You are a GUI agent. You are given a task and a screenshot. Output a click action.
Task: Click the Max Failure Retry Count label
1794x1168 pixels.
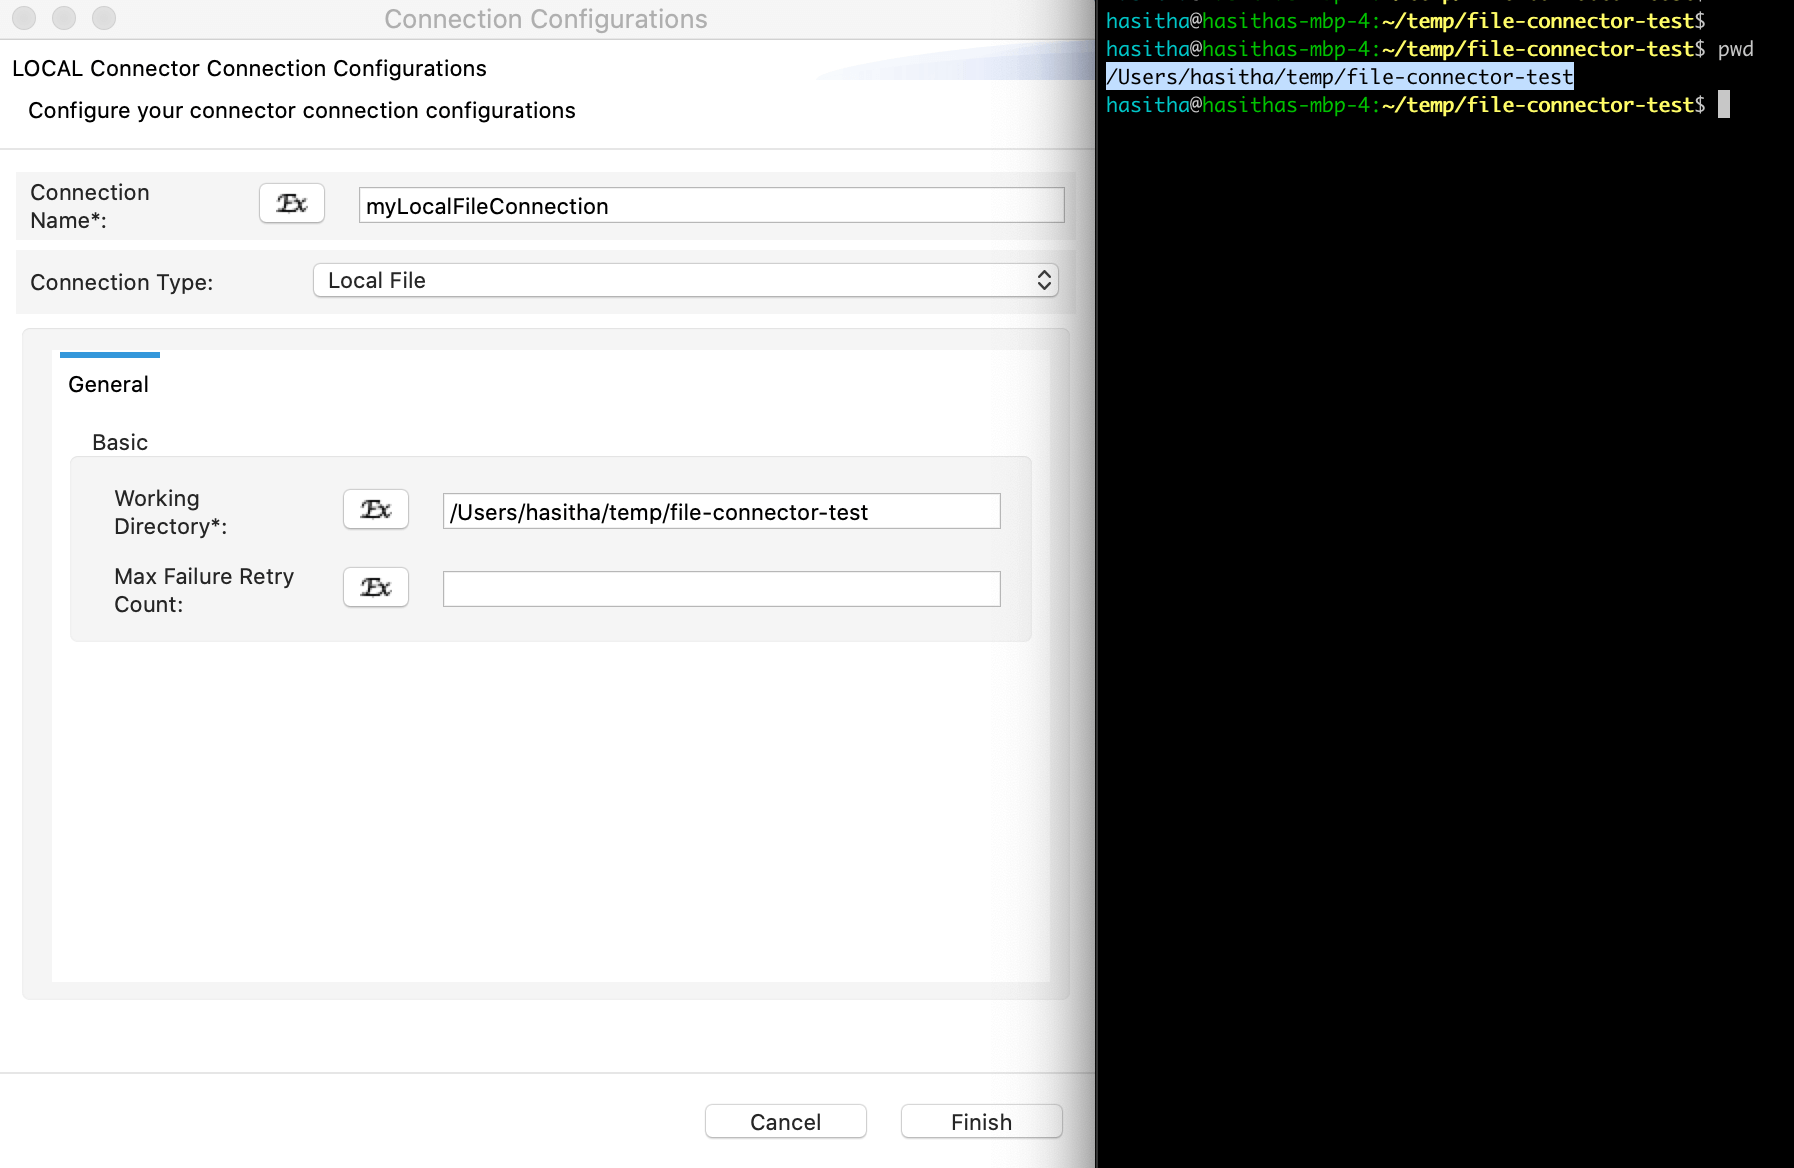click(x=204, y=590)
